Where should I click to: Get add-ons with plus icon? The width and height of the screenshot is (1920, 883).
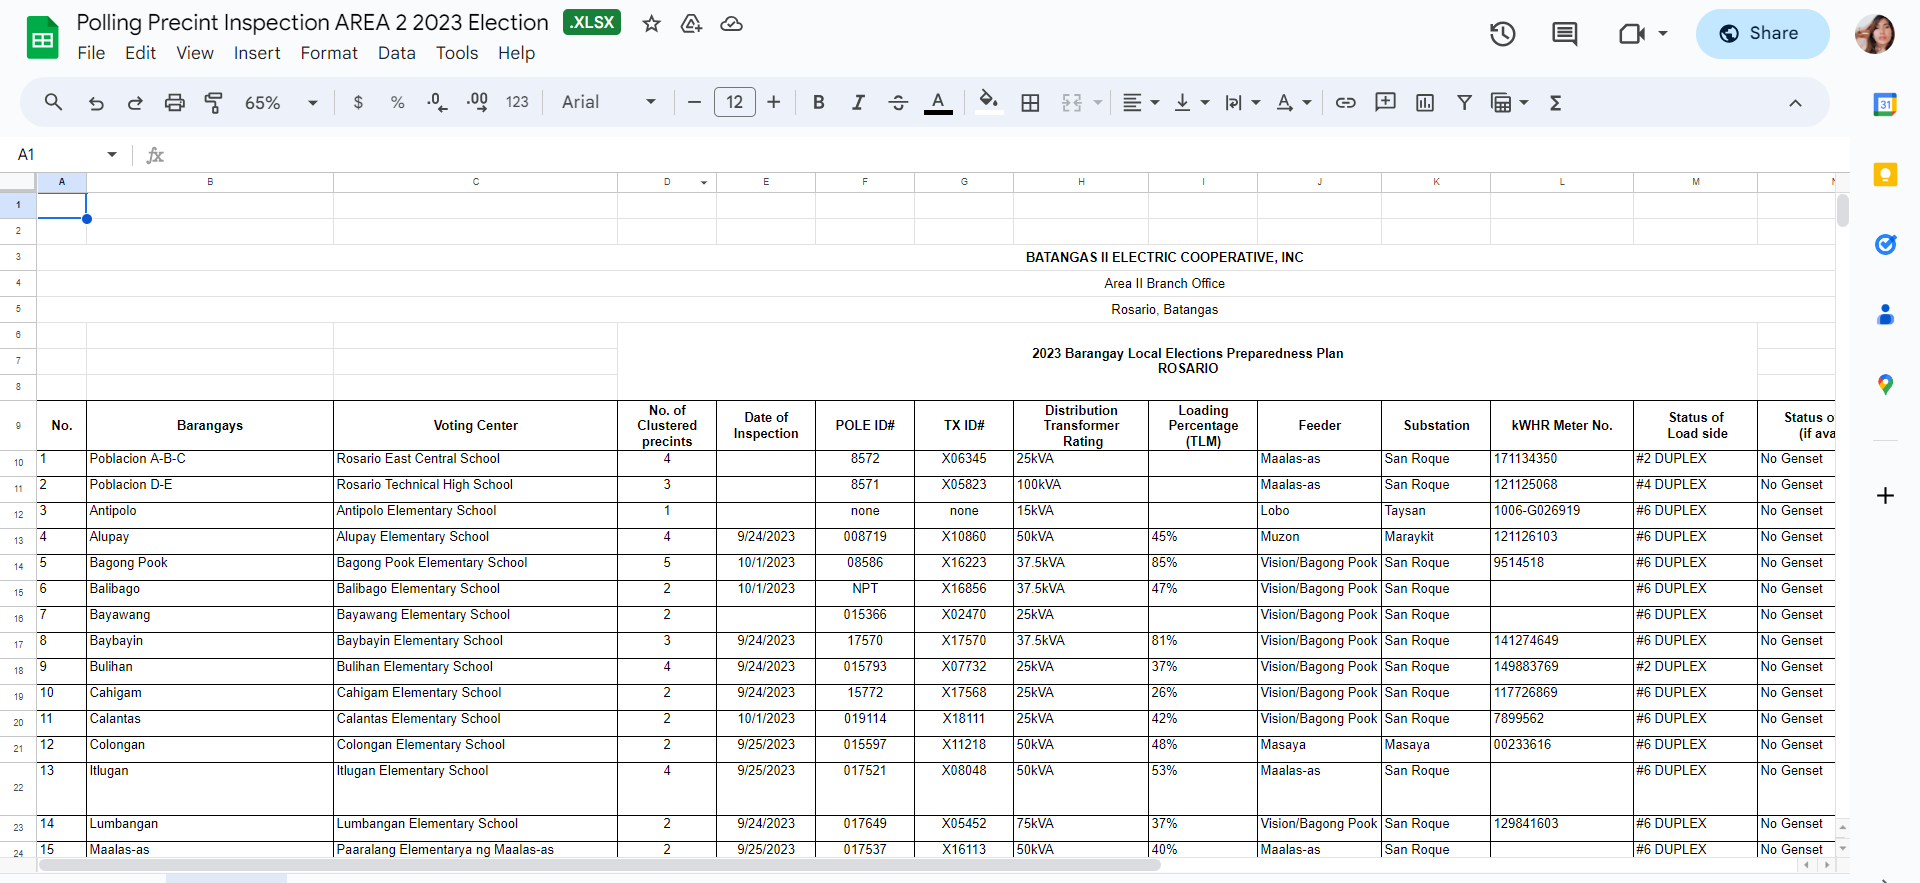click(1885, 495)
